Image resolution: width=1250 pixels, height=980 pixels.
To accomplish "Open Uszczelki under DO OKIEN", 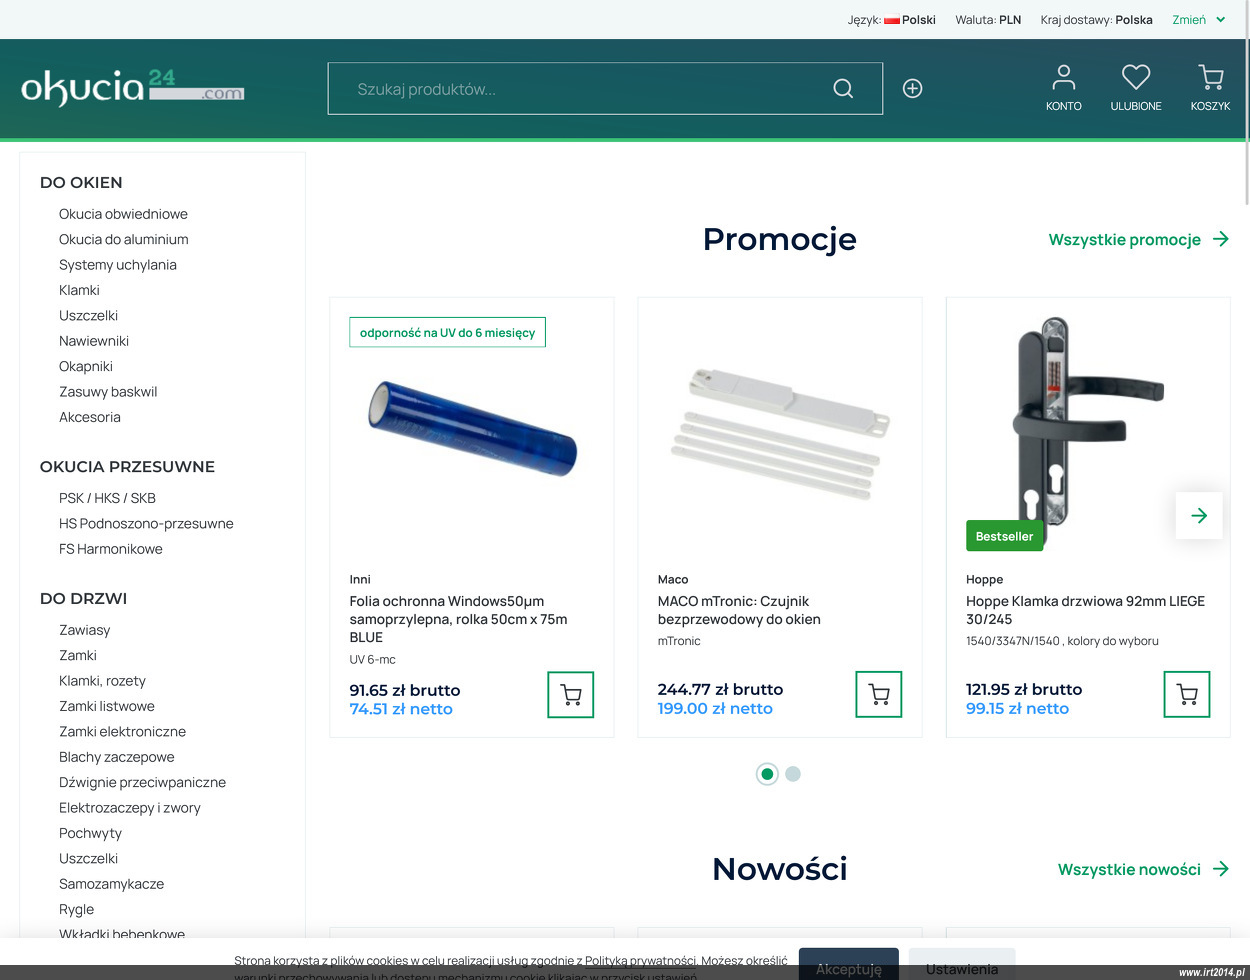I will (x=88, y=315).
